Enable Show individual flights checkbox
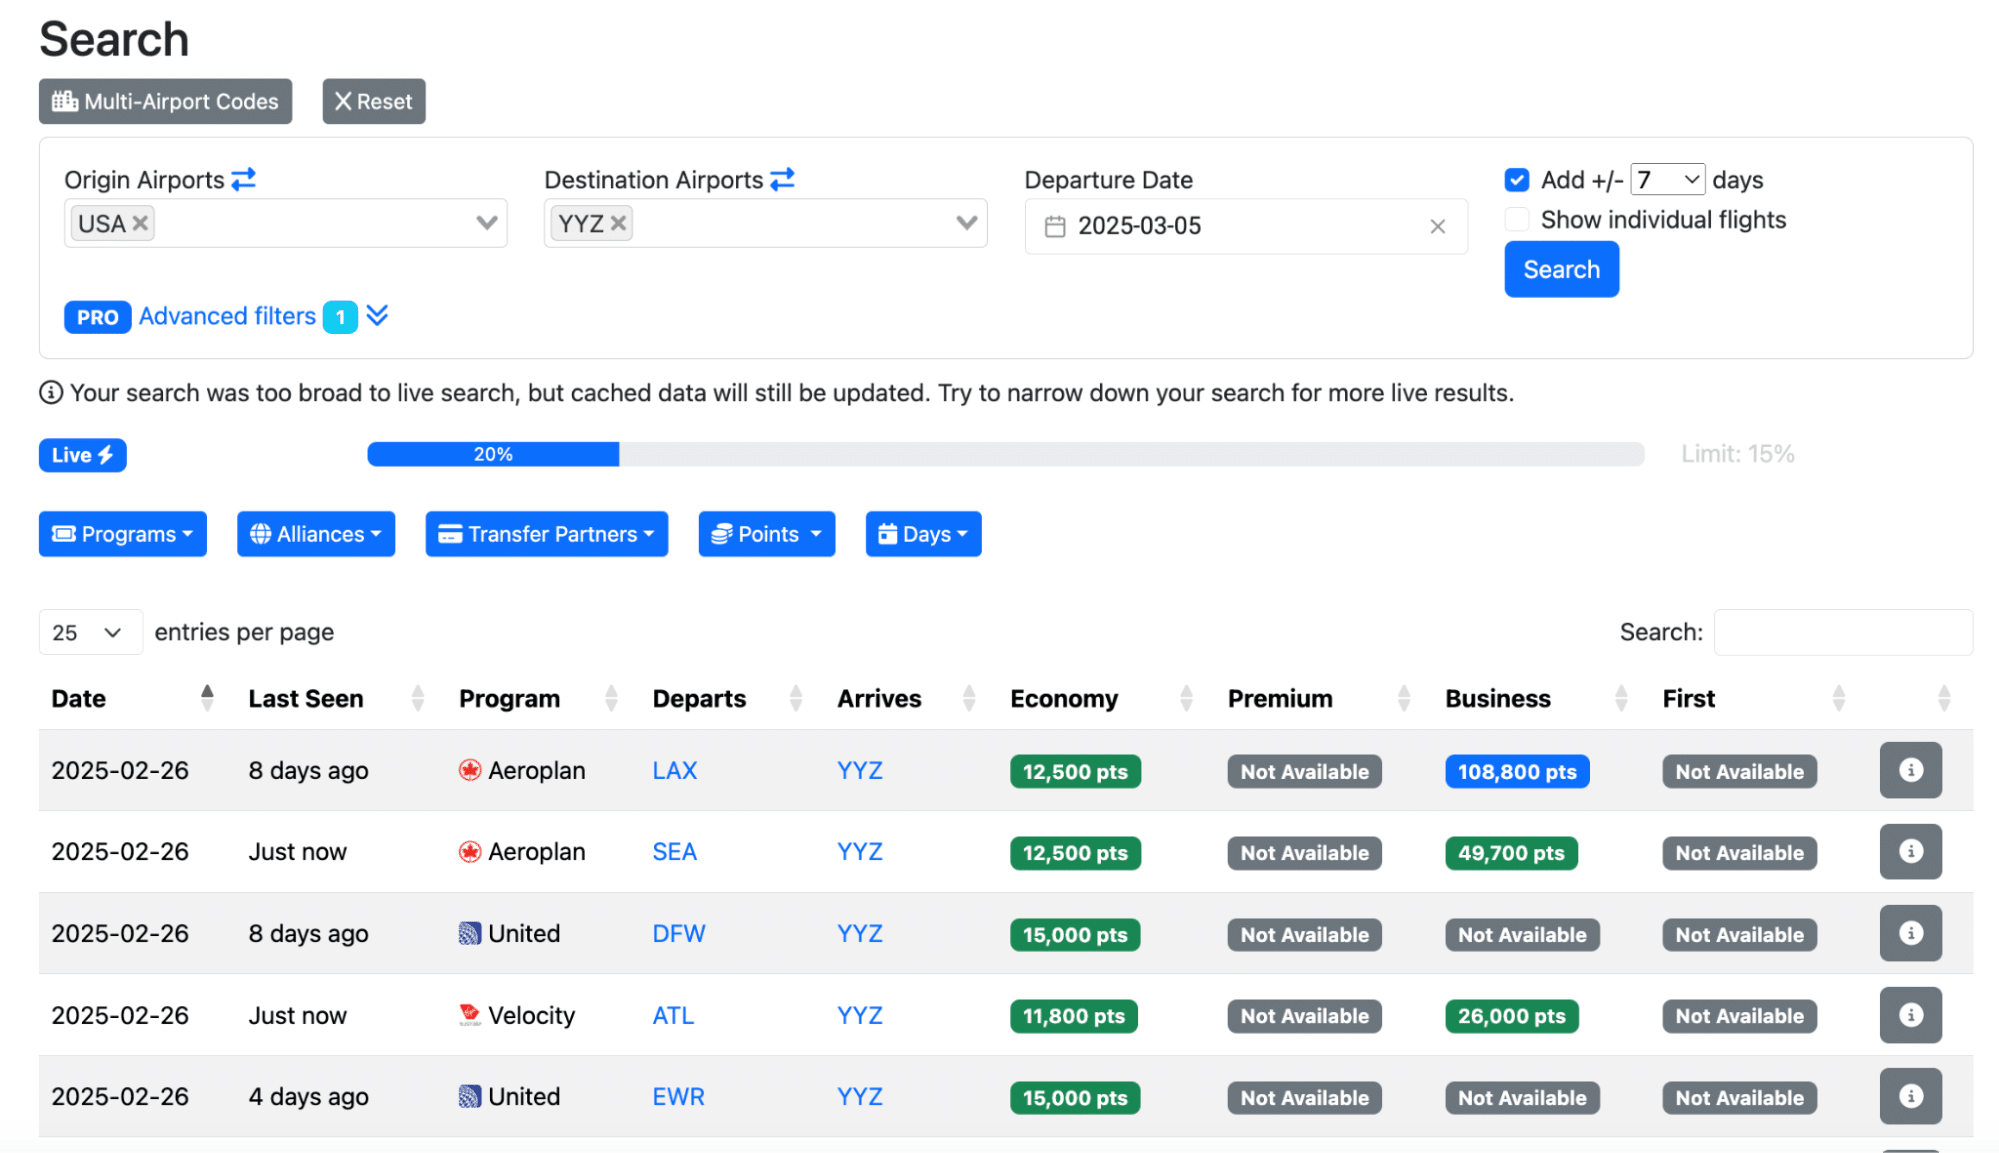The width and height of the screenshot is (1999, 1153). tap(1516, 220)
